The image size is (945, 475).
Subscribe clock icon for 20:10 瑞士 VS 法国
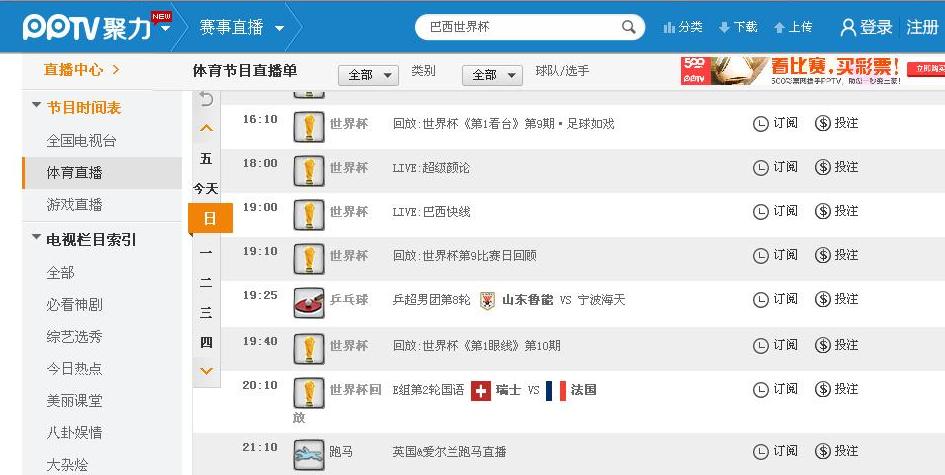click(761, 389)
